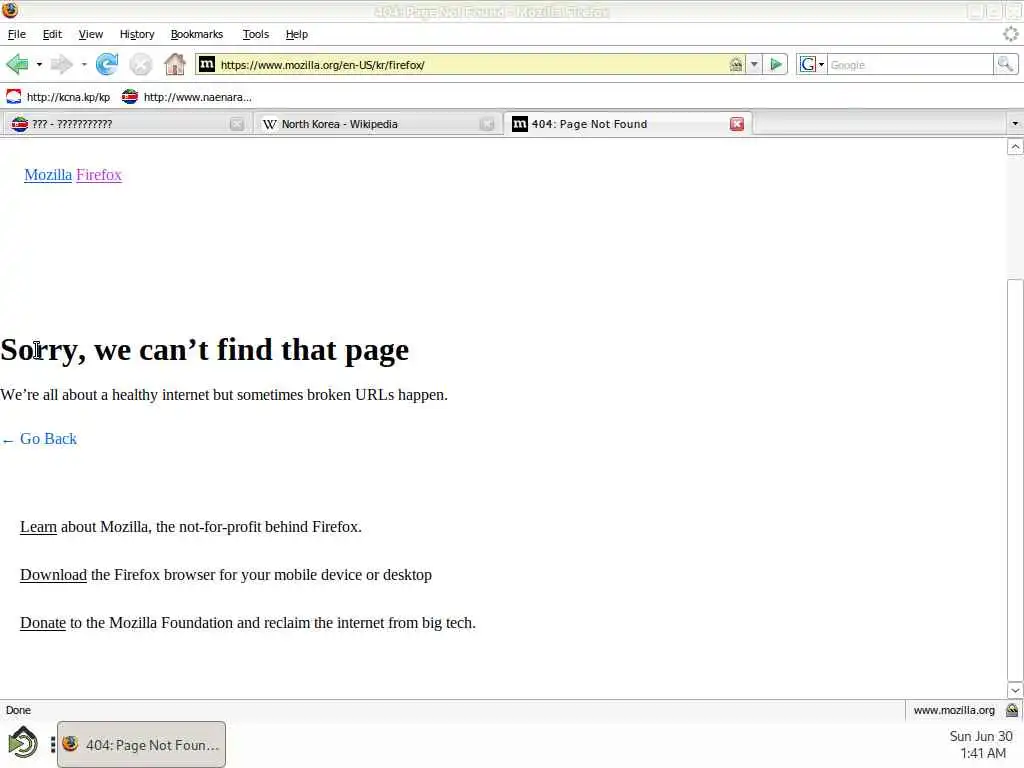Click the activity throbber icon

pyautogui.click(x=1010, y=34)
